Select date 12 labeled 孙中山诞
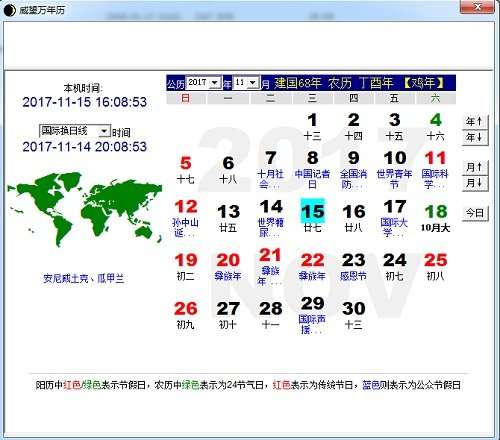Viewport: 500px width, 440px height. [186, 218]
